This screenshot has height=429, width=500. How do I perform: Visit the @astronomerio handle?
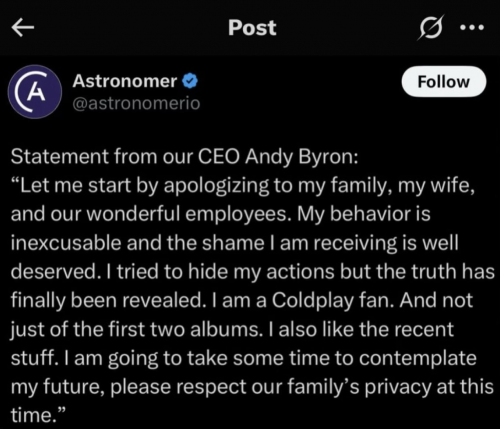tap(136, 104)
